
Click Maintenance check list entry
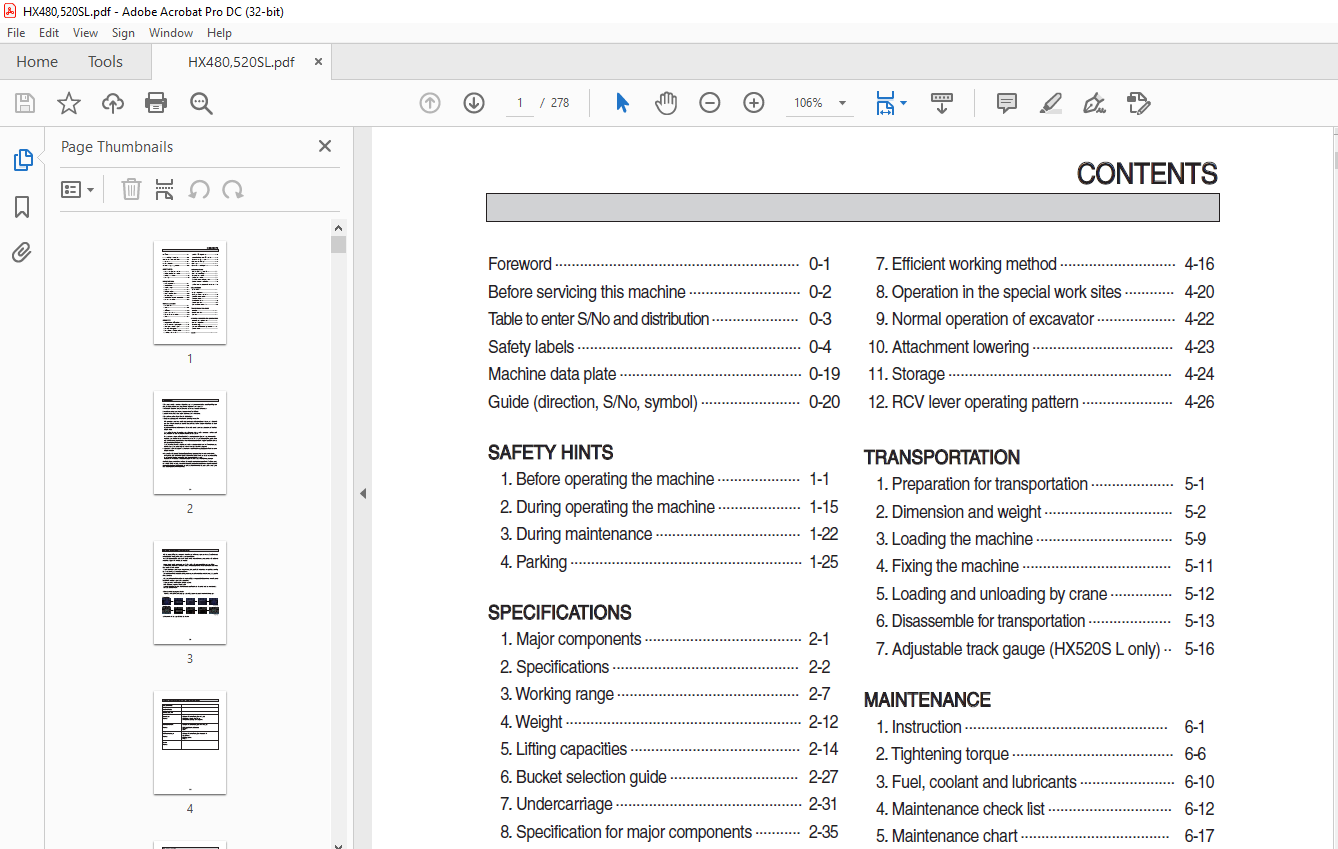pyautogui.click(x=1045, y=809)
